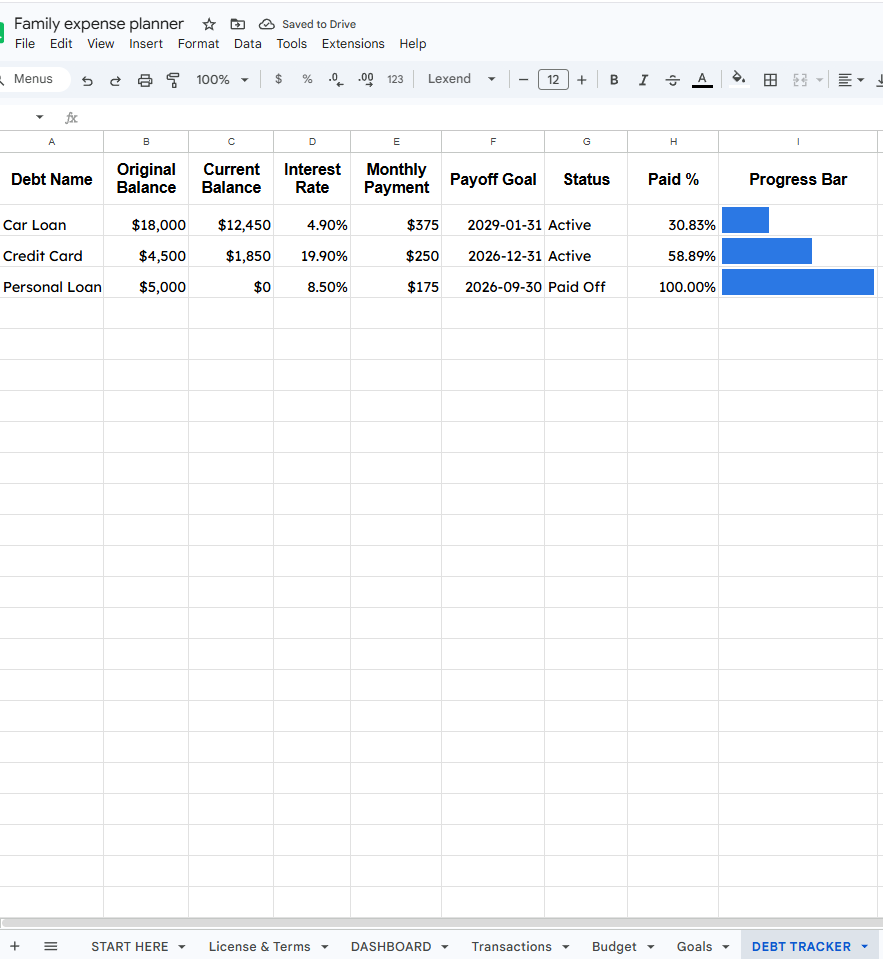Screen dimensions: 883x959
Task: Open the name box dropdown arrow
Action: (40, 117)
